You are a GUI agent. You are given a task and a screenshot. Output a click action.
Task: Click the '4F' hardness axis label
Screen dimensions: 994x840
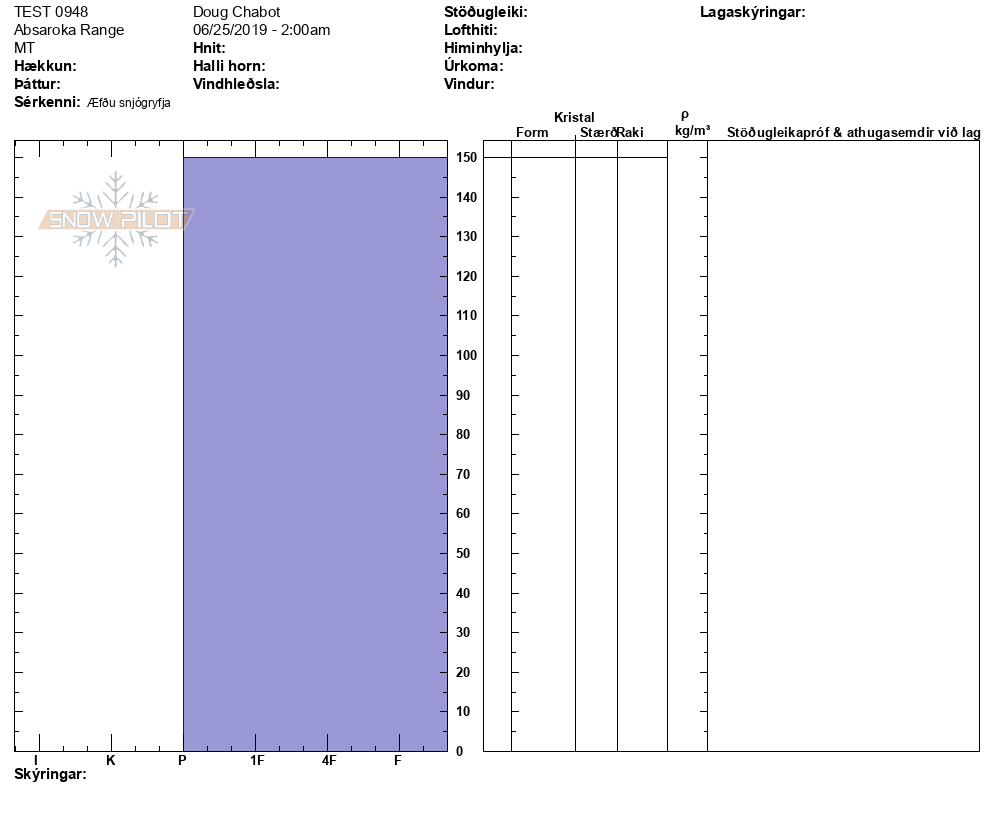click(x=328, y=760)
